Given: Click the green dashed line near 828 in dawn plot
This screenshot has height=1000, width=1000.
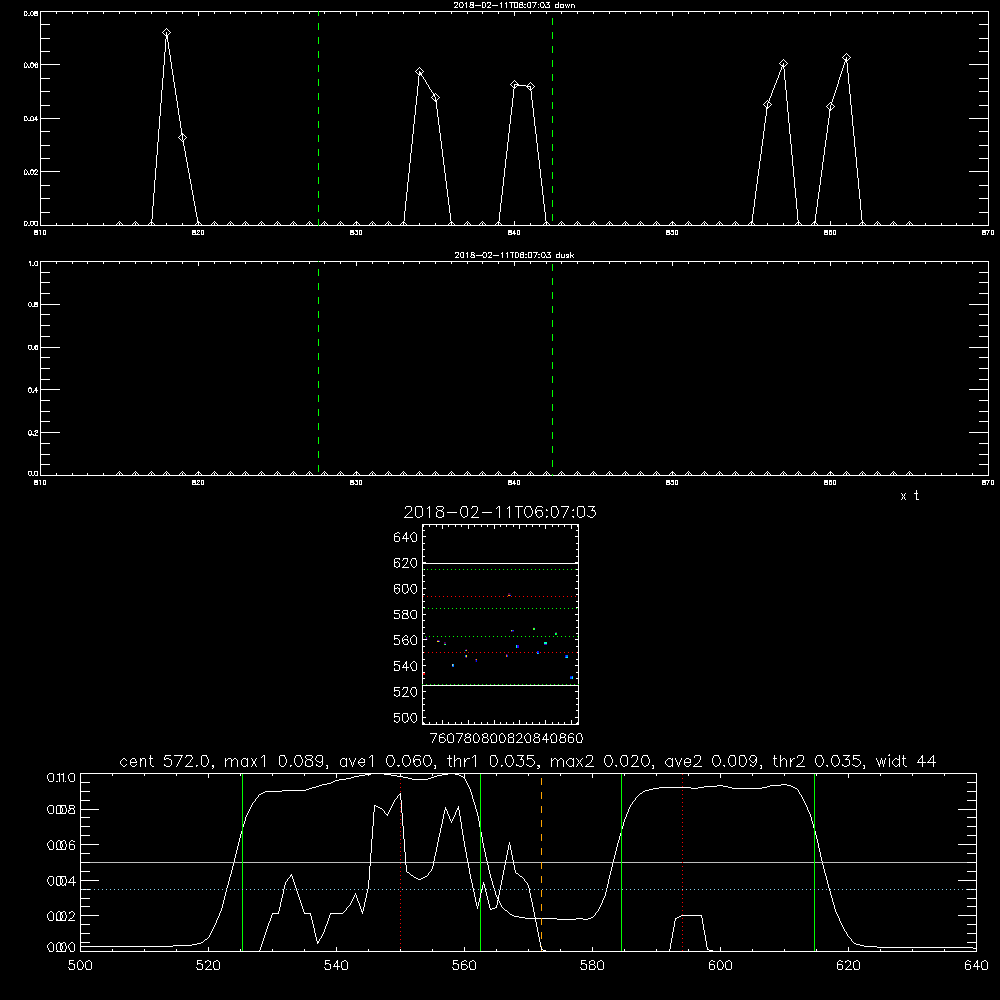Looking at the screenshot, I should [x=318, y=118].
